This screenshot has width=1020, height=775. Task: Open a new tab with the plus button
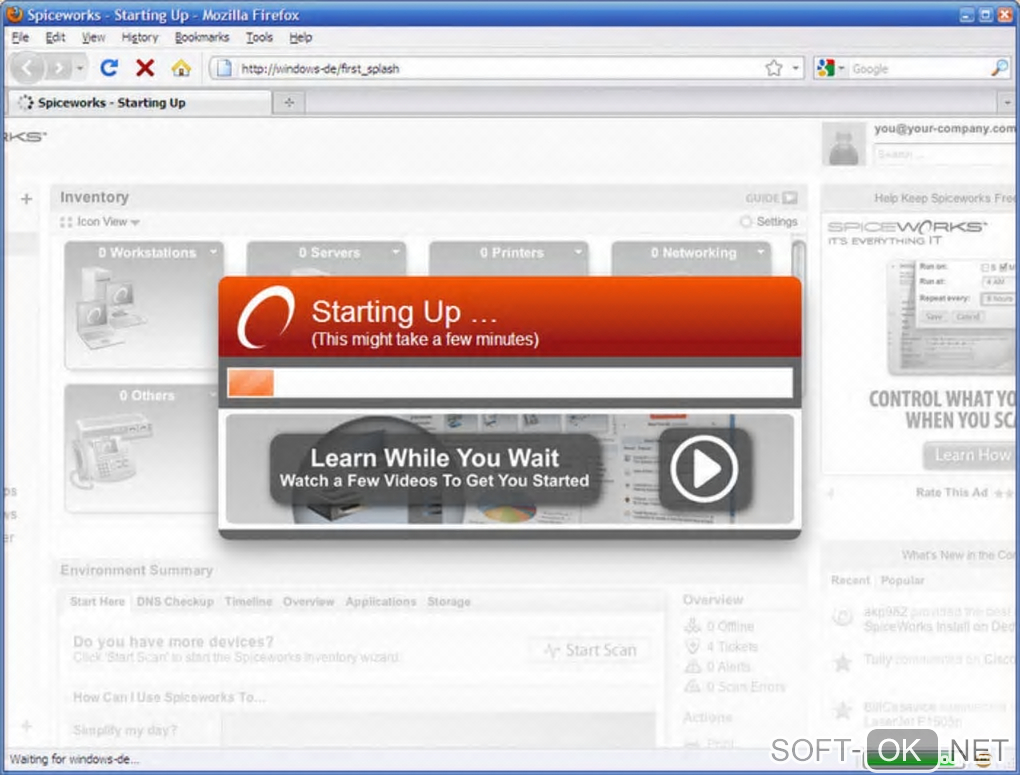[x=289, y=102]
